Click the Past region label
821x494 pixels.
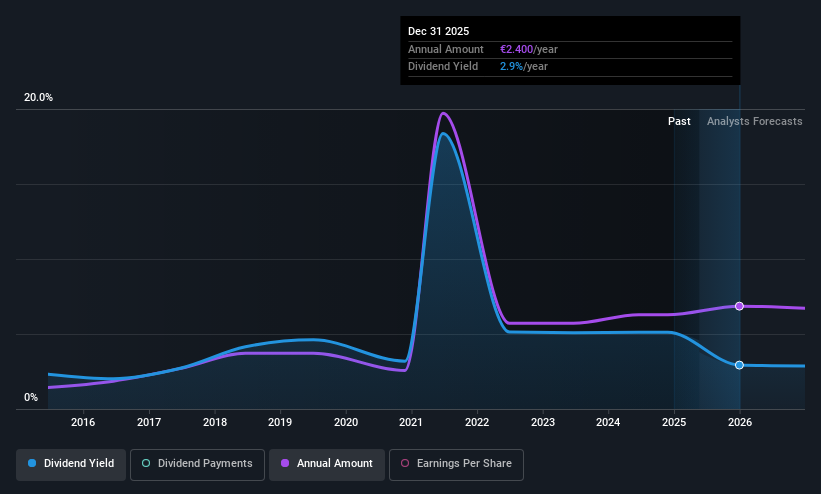tap(679, 122)
